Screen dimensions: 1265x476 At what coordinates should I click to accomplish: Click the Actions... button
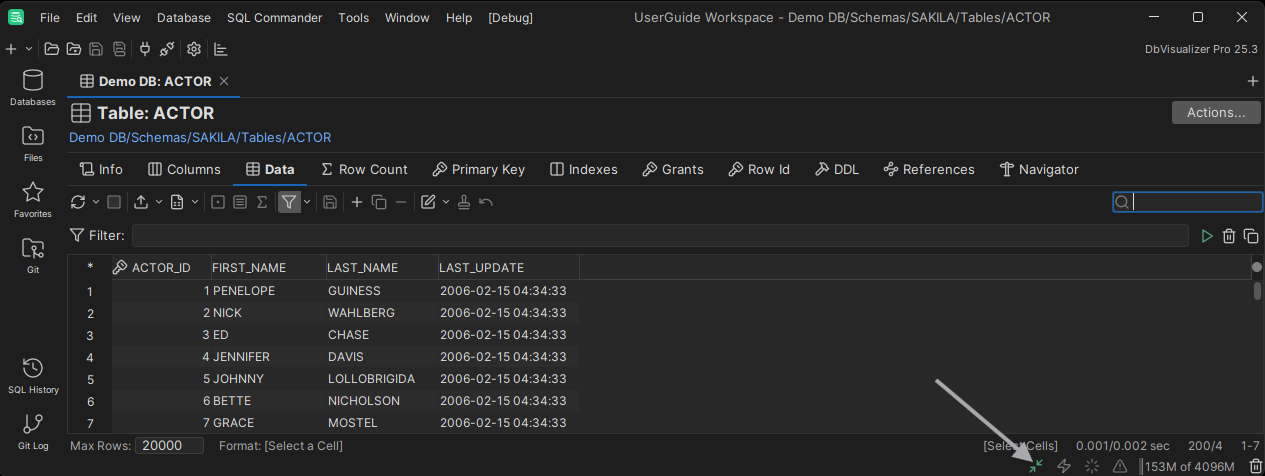click(1216, 112)
